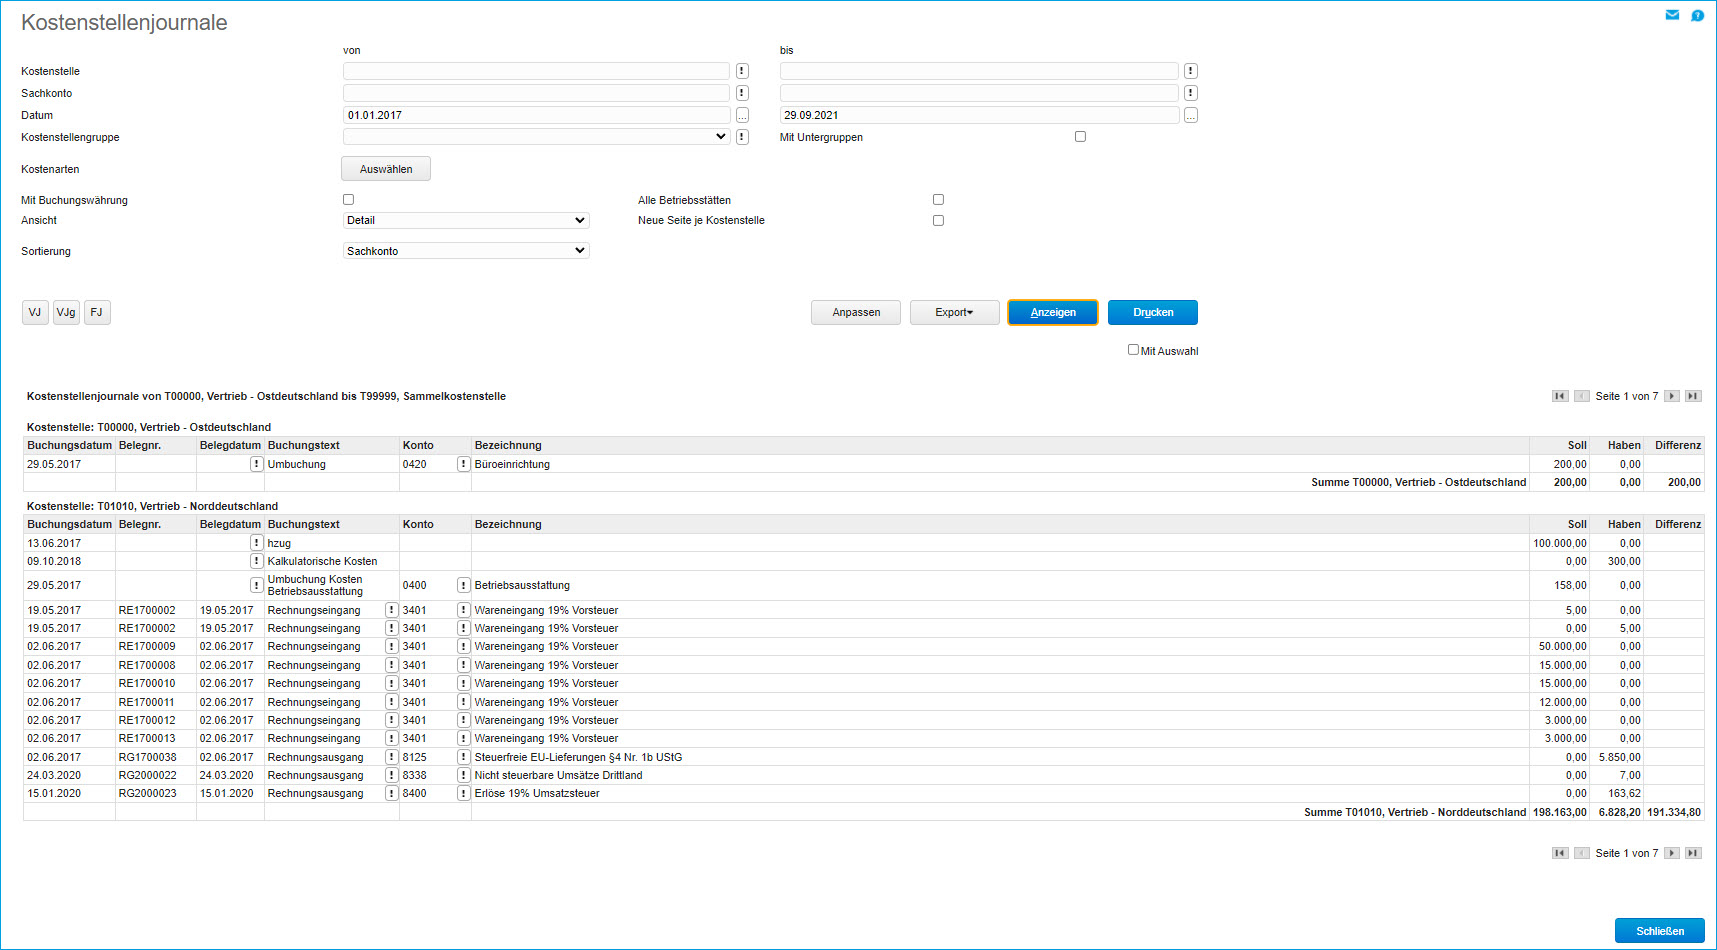Jump to last page in bottom pagination
Screen dimensions: 1717x950
(x=1693, y=853)
